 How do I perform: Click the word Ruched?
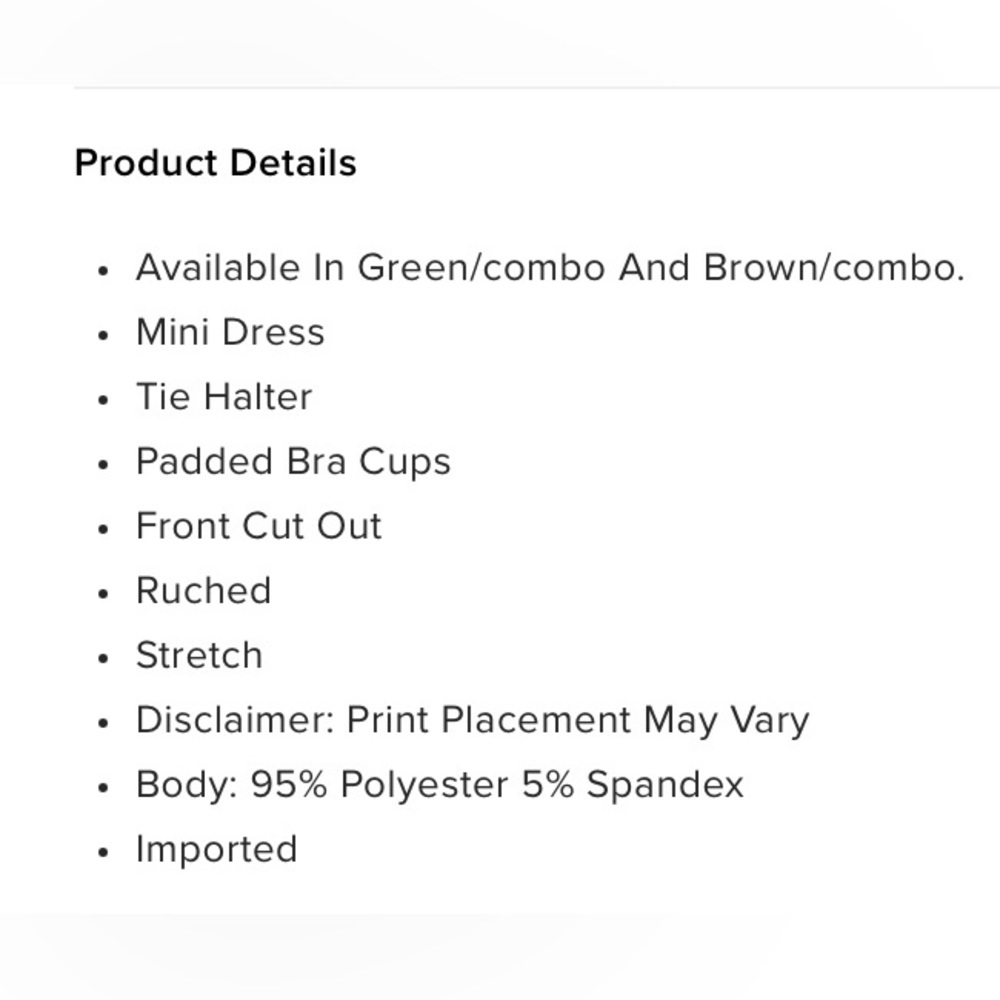pyautogui.click(x=204, y=591)
